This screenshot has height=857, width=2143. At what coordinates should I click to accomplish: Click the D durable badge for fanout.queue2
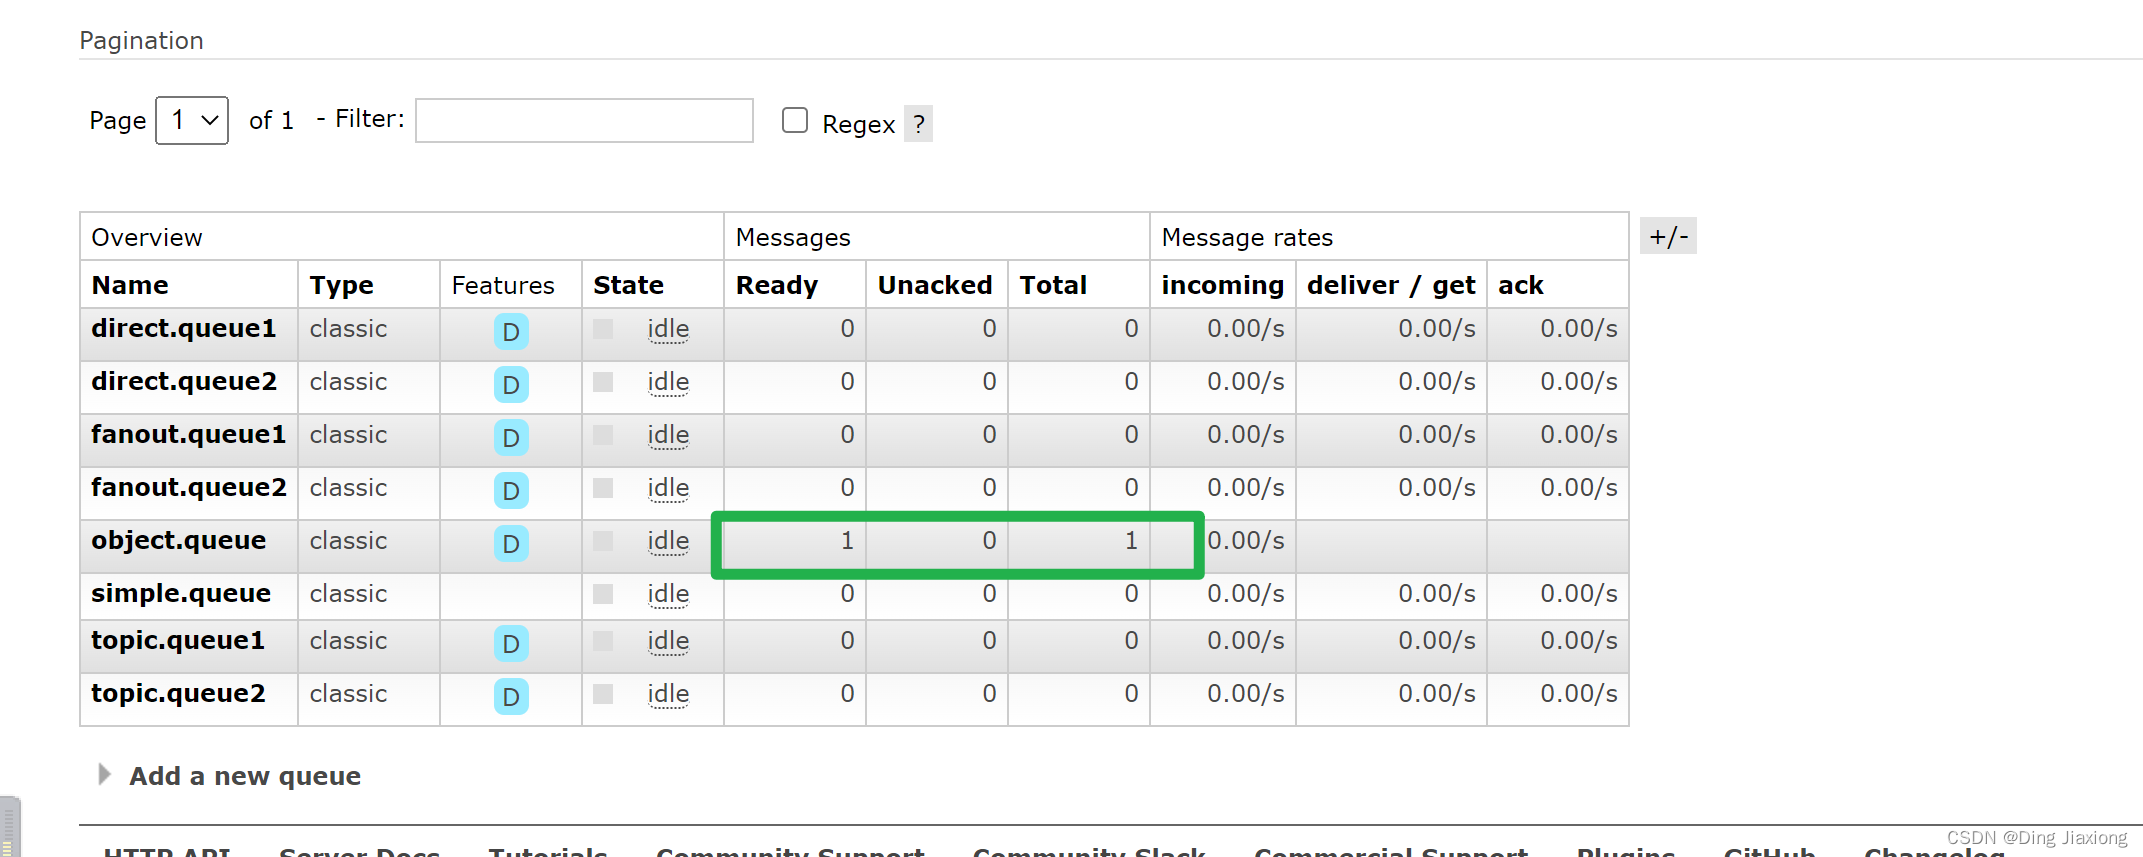coord(511,491)
